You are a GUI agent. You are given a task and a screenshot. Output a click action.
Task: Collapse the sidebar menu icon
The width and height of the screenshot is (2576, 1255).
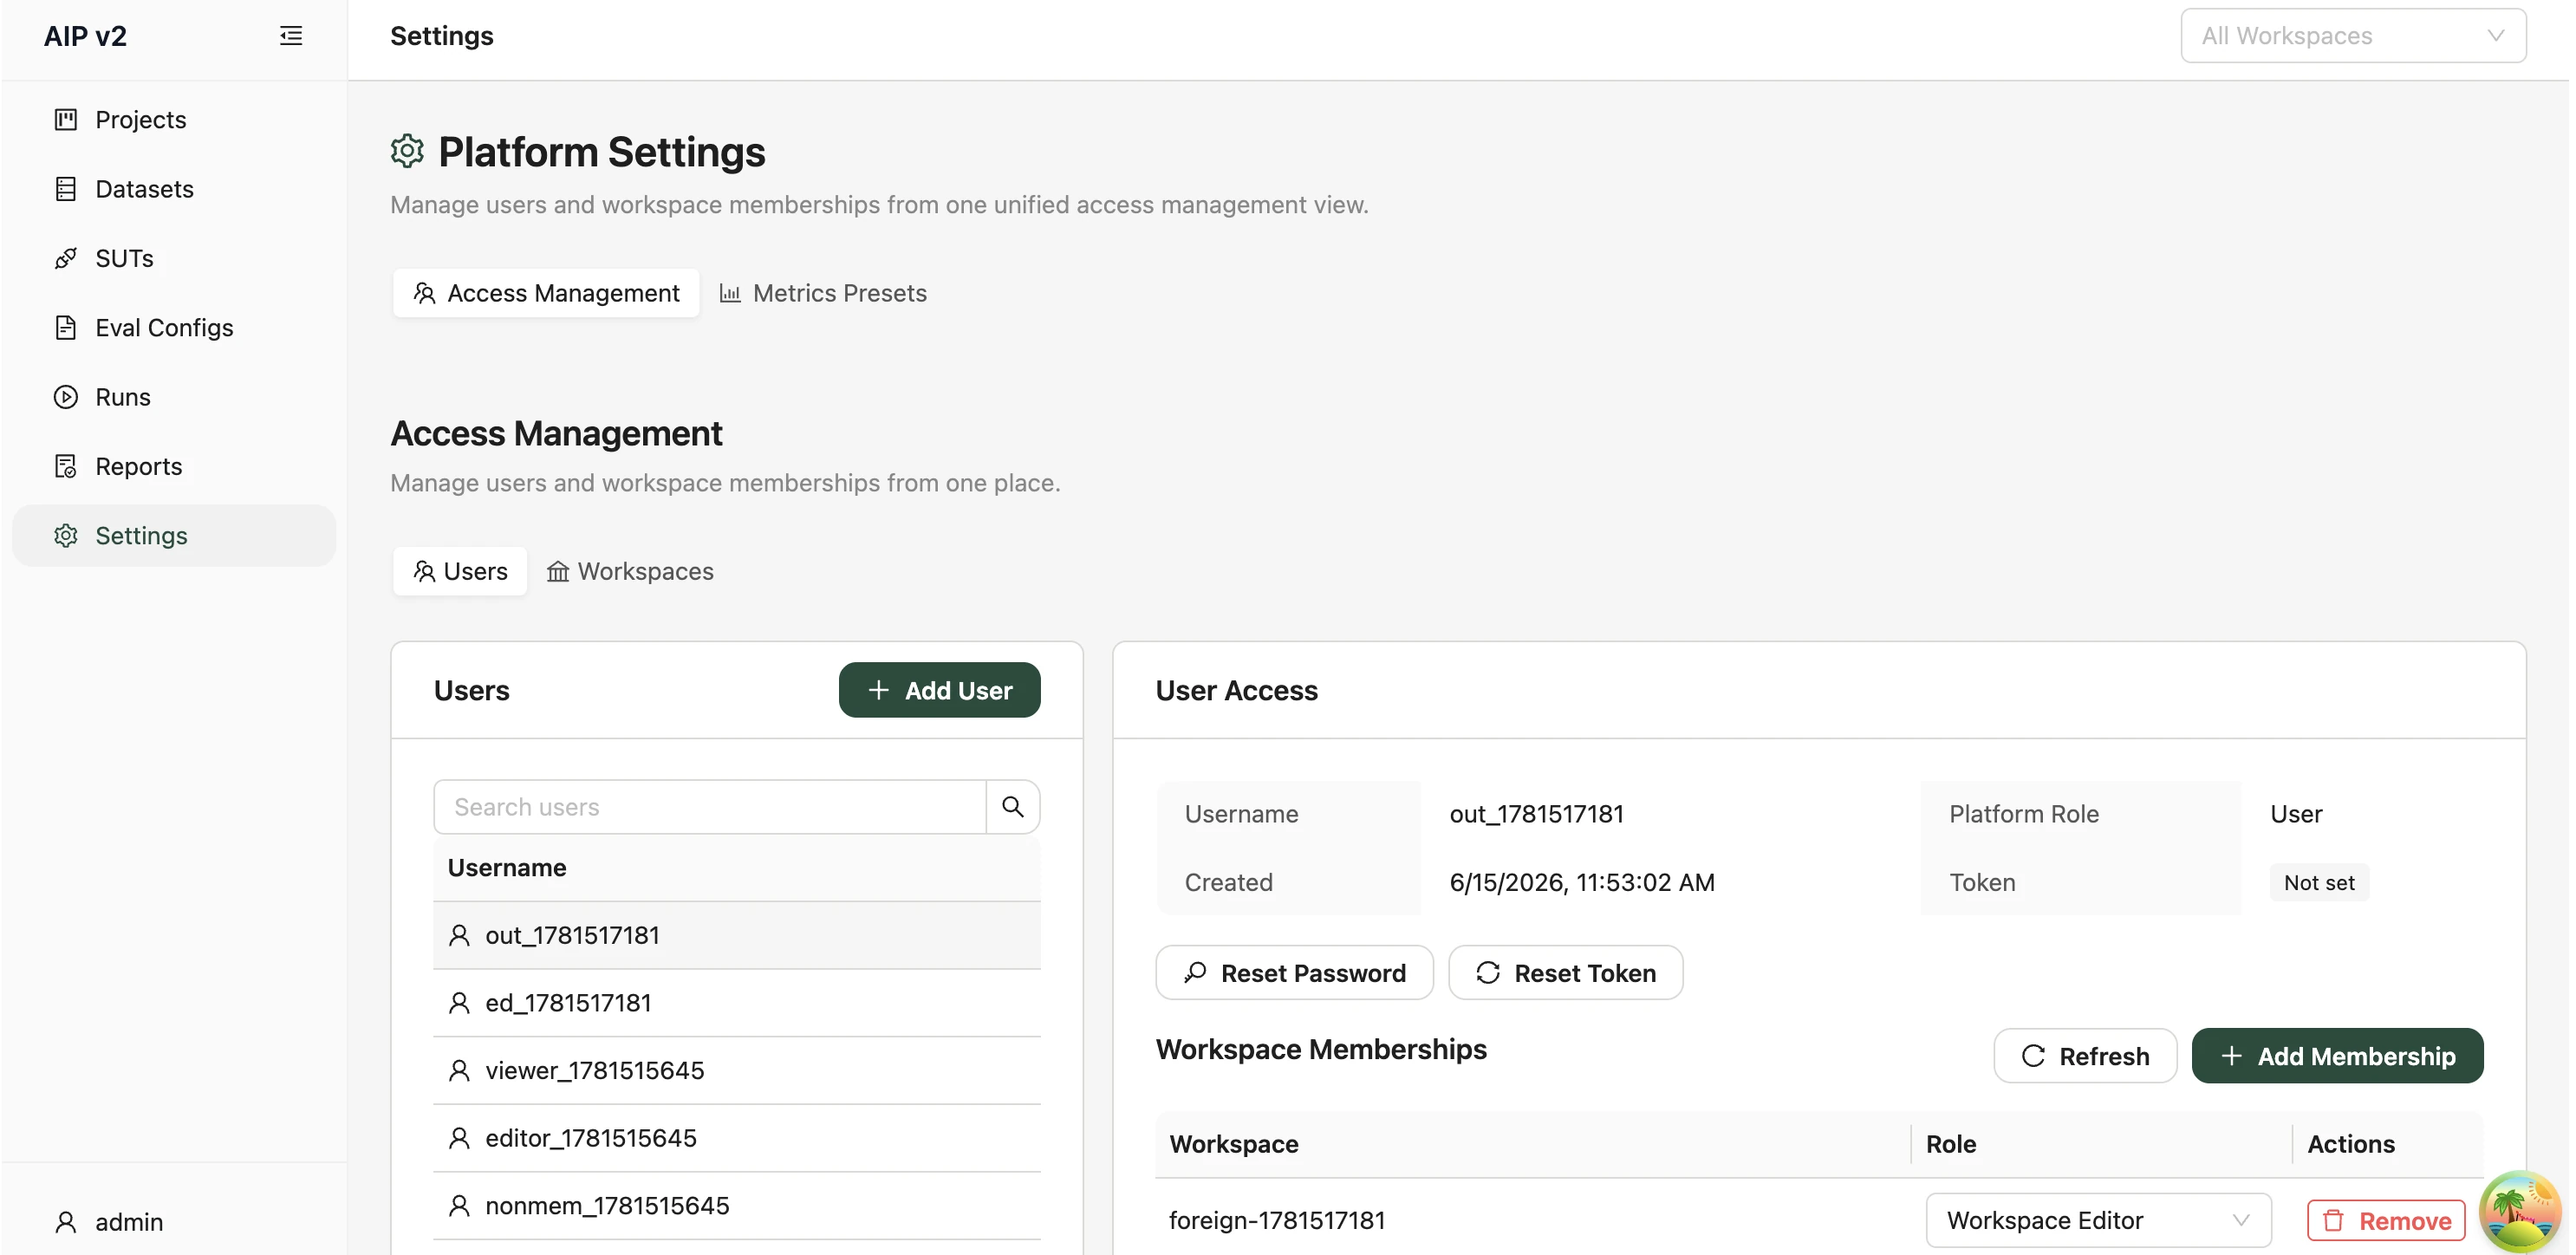click(291, 36)
